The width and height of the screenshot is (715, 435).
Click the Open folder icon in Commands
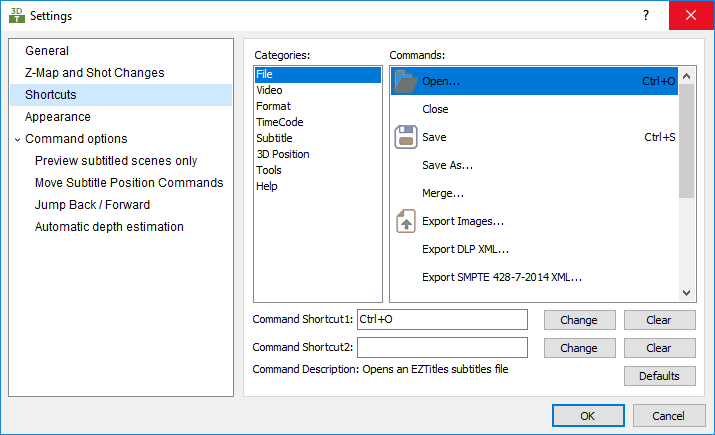coord(406,81)
